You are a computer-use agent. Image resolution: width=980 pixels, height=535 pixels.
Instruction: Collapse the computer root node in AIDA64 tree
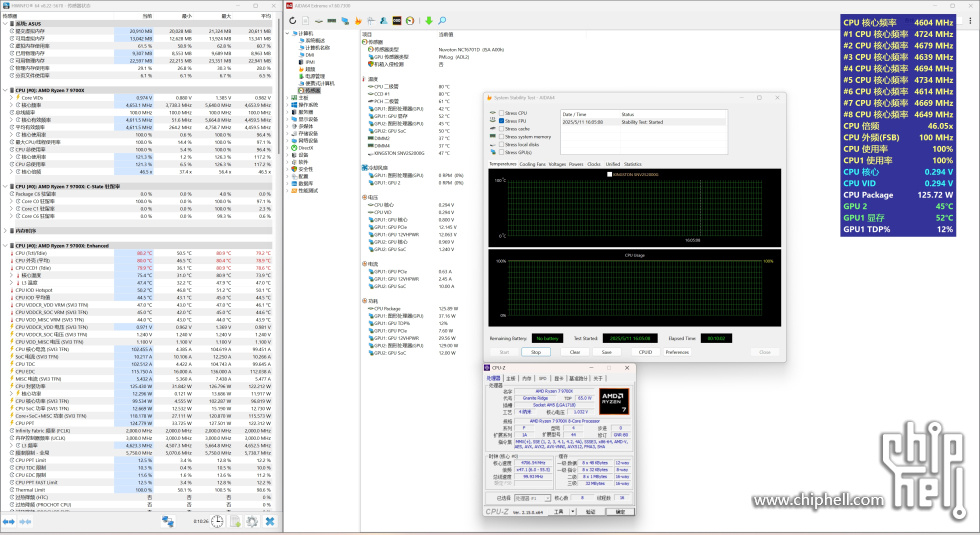tap(288, 33)
